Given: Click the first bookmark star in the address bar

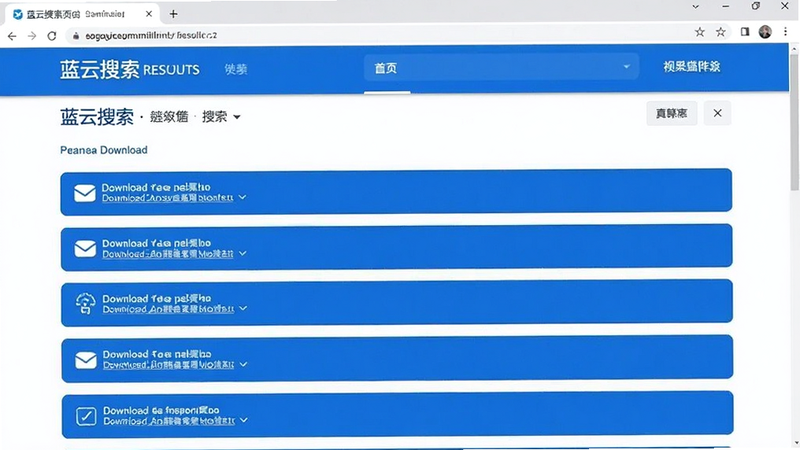Looking at the screenshot, I should (699, 32).
